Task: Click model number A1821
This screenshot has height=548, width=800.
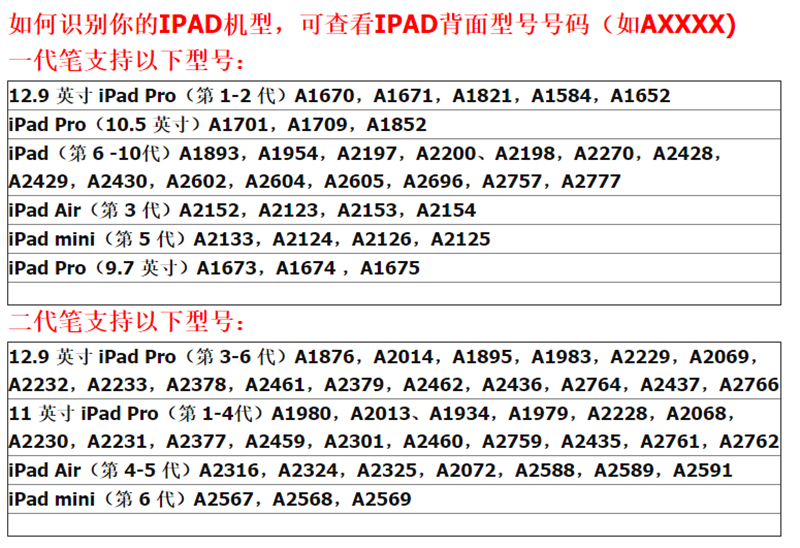Action: (x=482, y=95)
